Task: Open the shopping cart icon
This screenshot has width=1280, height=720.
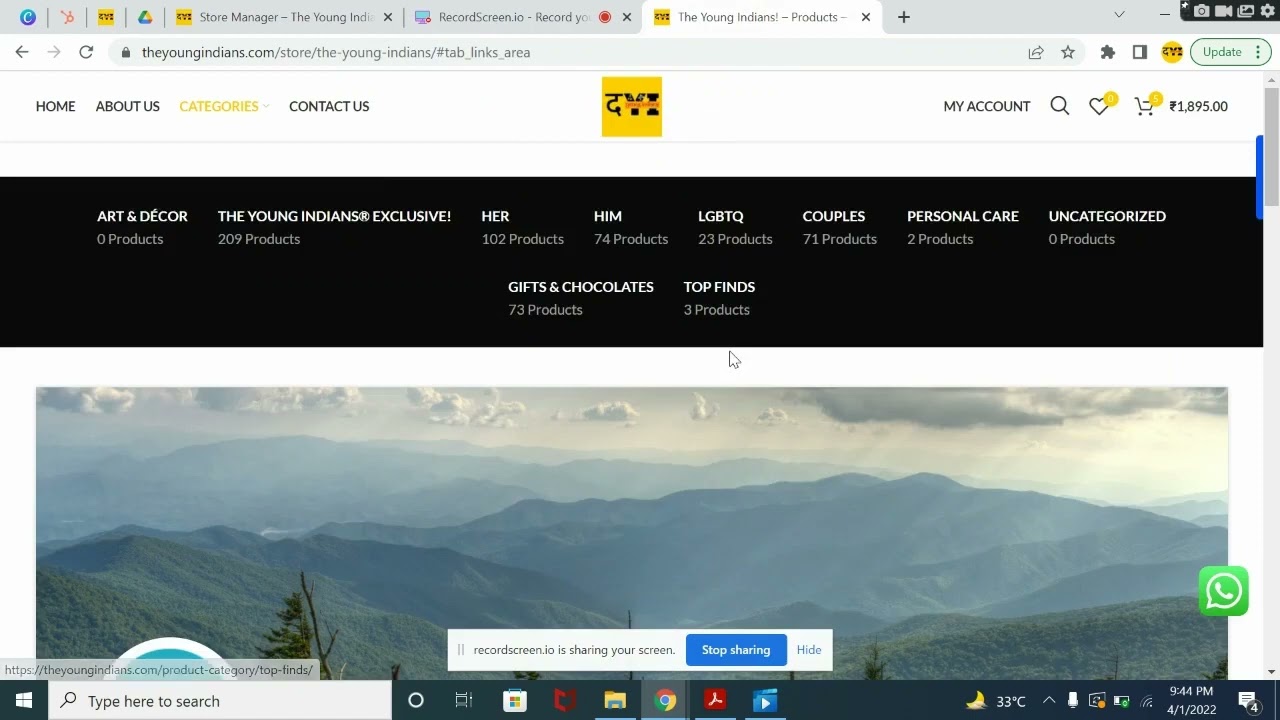Action: [1144, 106]
